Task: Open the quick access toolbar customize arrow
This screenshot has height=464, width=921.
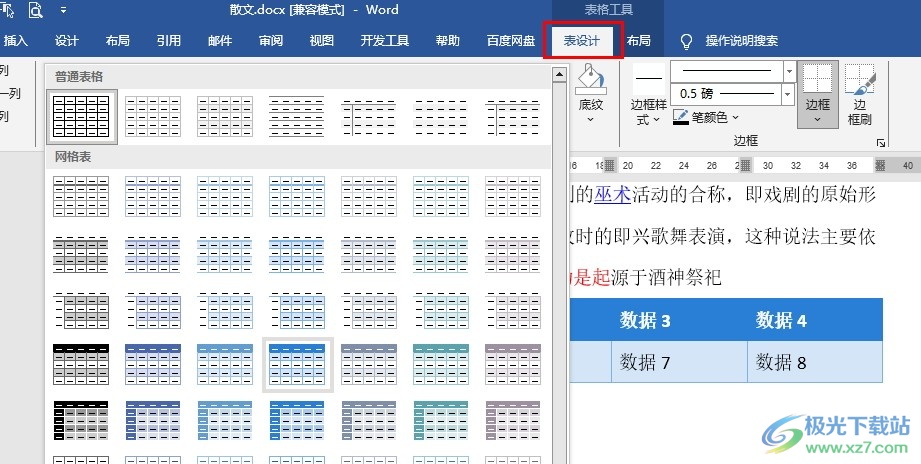Action: (x=63, y=10)
